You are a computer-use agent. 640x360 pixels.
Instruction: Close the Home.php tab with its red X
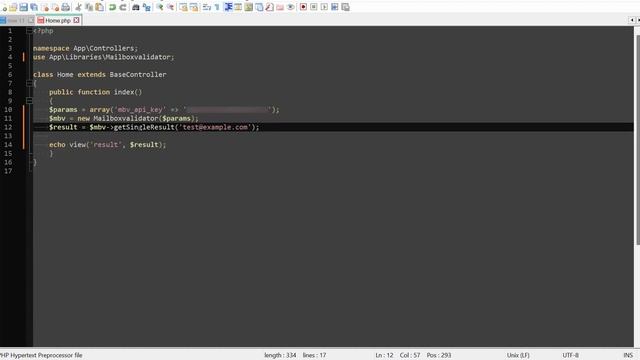tap(76, 20)
